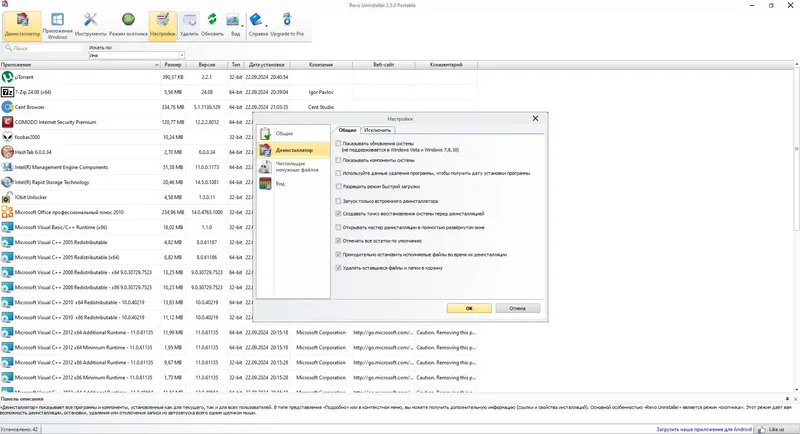Pin the Панель описания panel
This screenshot has width=800, height=434.
pyautogui.click(x=787, y=399)
